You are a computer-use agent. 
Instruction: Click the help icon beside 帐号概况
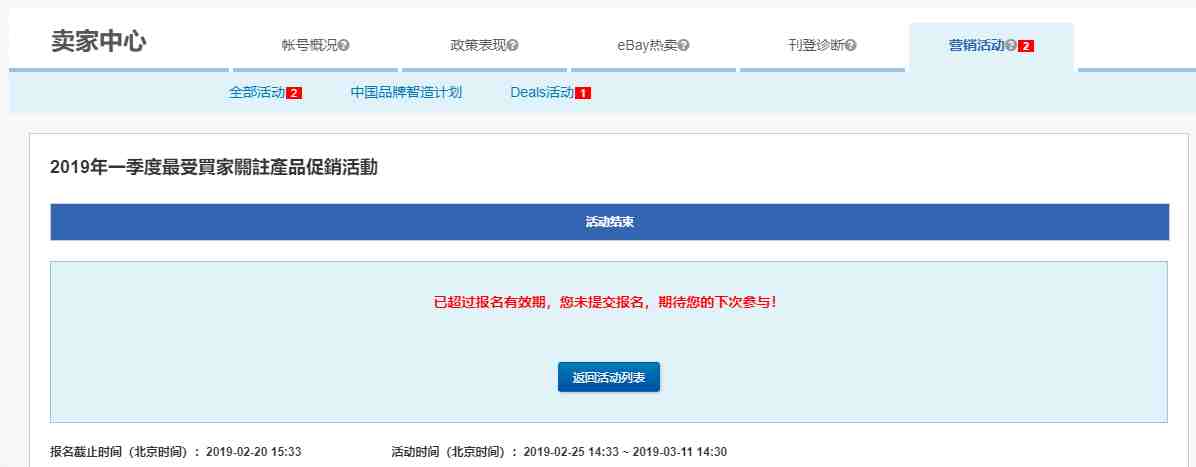(344, 46)
